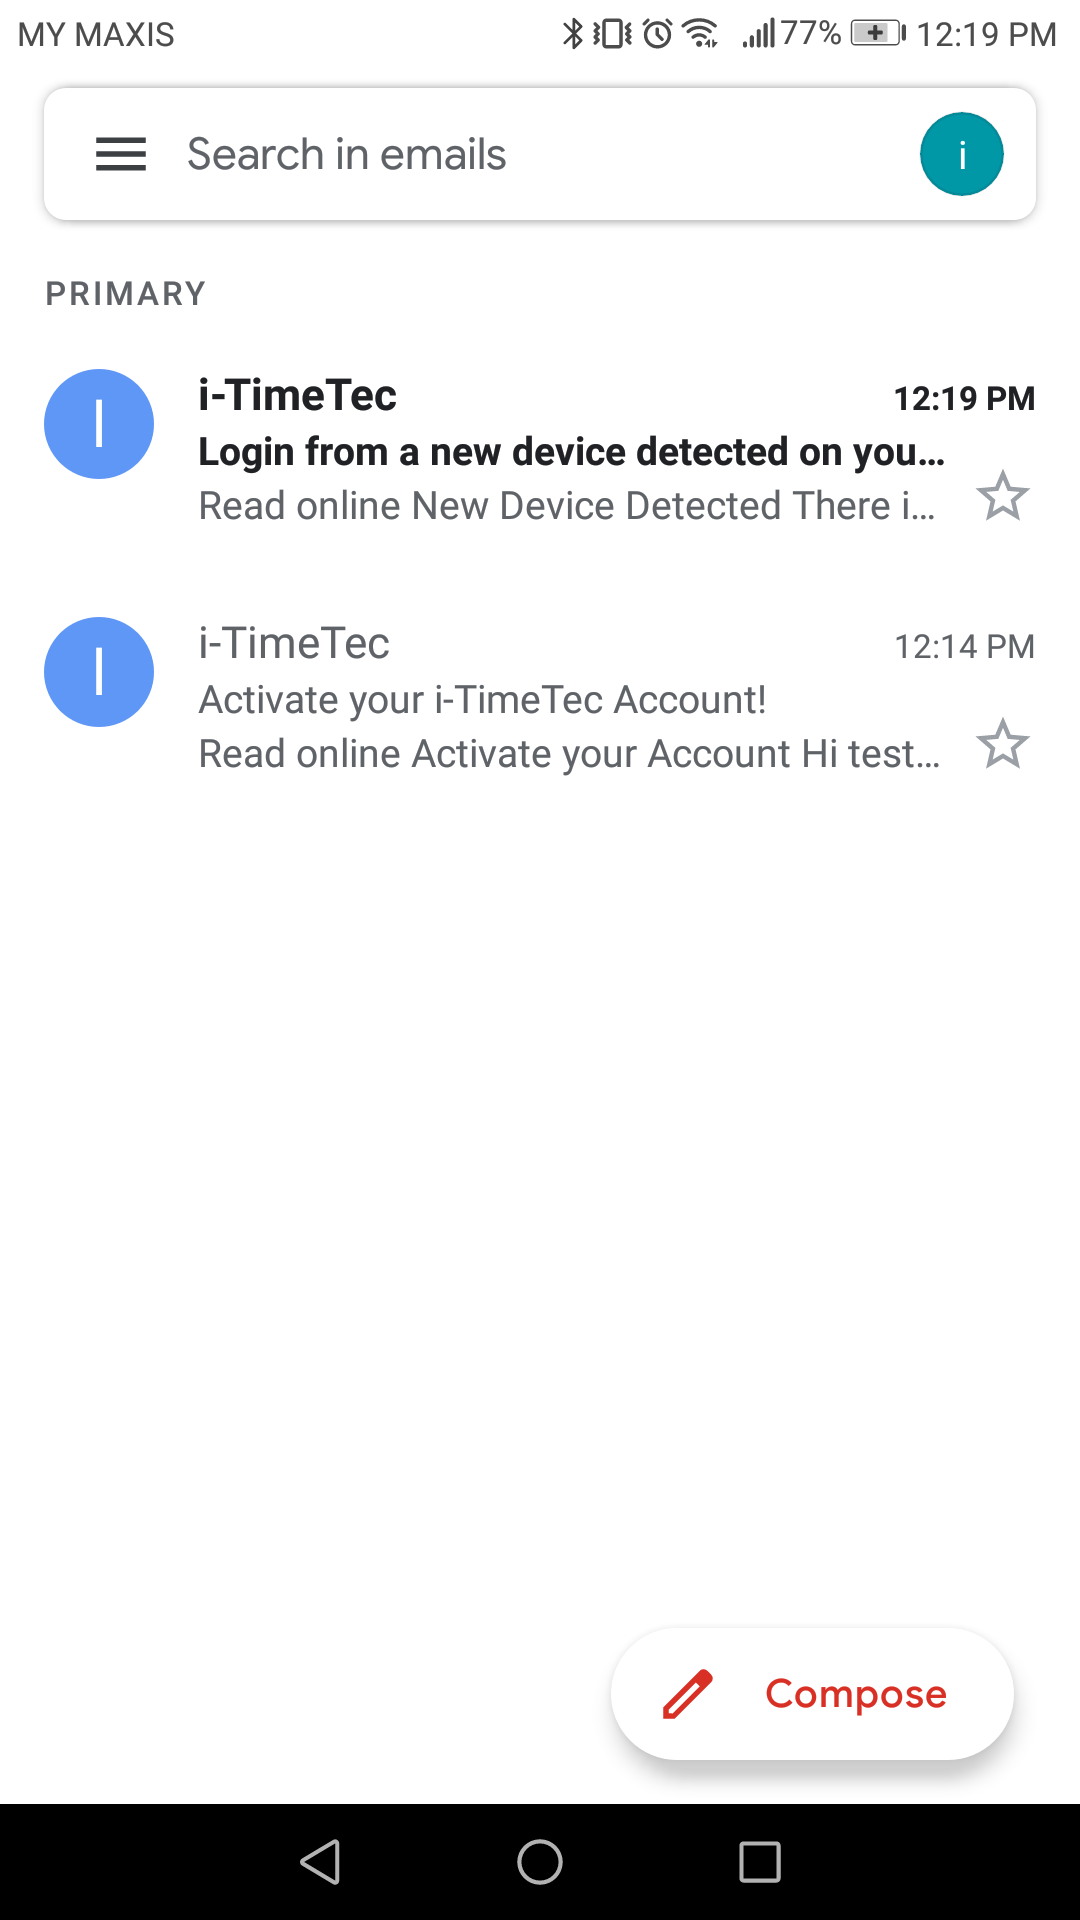Tap the Wi-Fi status icon

click(x=700, y=34)
